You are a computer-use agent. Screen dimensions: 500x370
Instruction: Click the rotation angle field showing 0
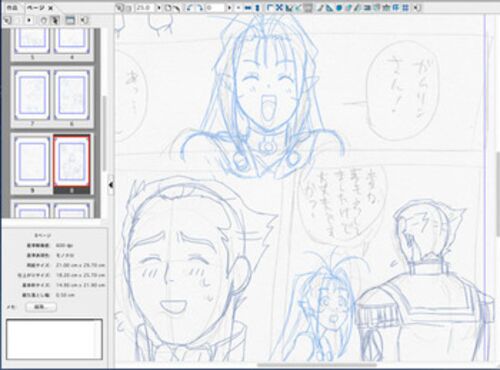215,8
